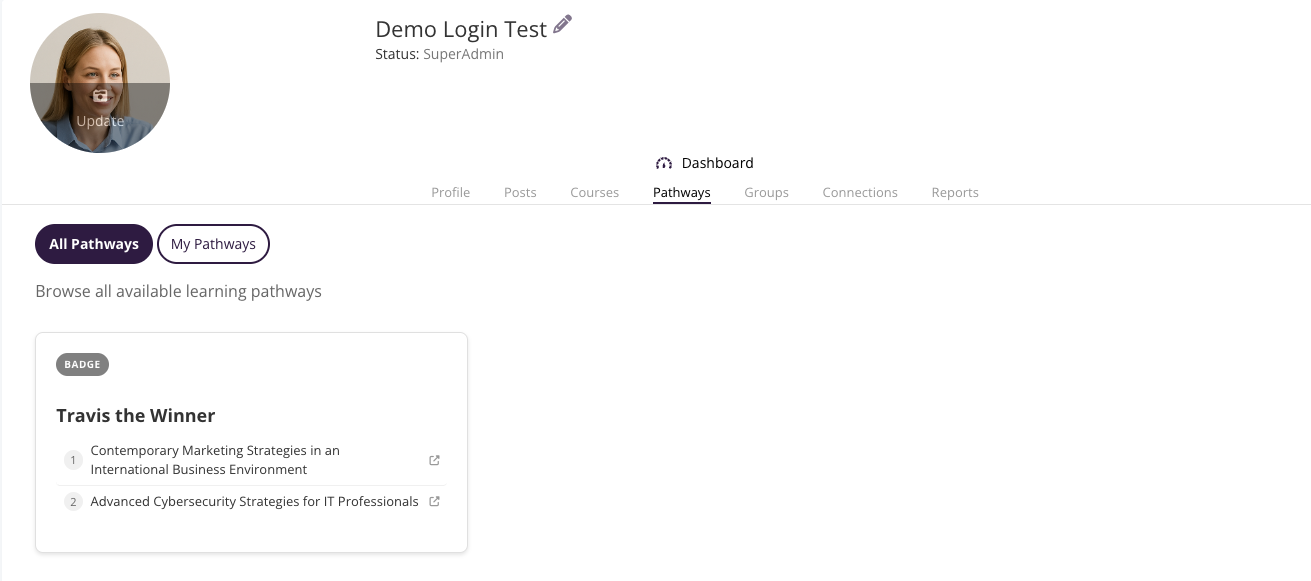Click the step 2 number circle
The image size is (1311, 581).
pos(73,502)
